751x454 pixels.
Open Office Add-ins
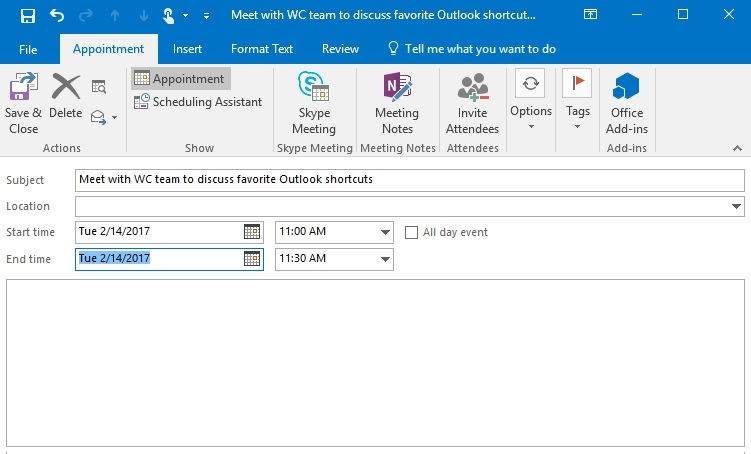coord(626,103)
